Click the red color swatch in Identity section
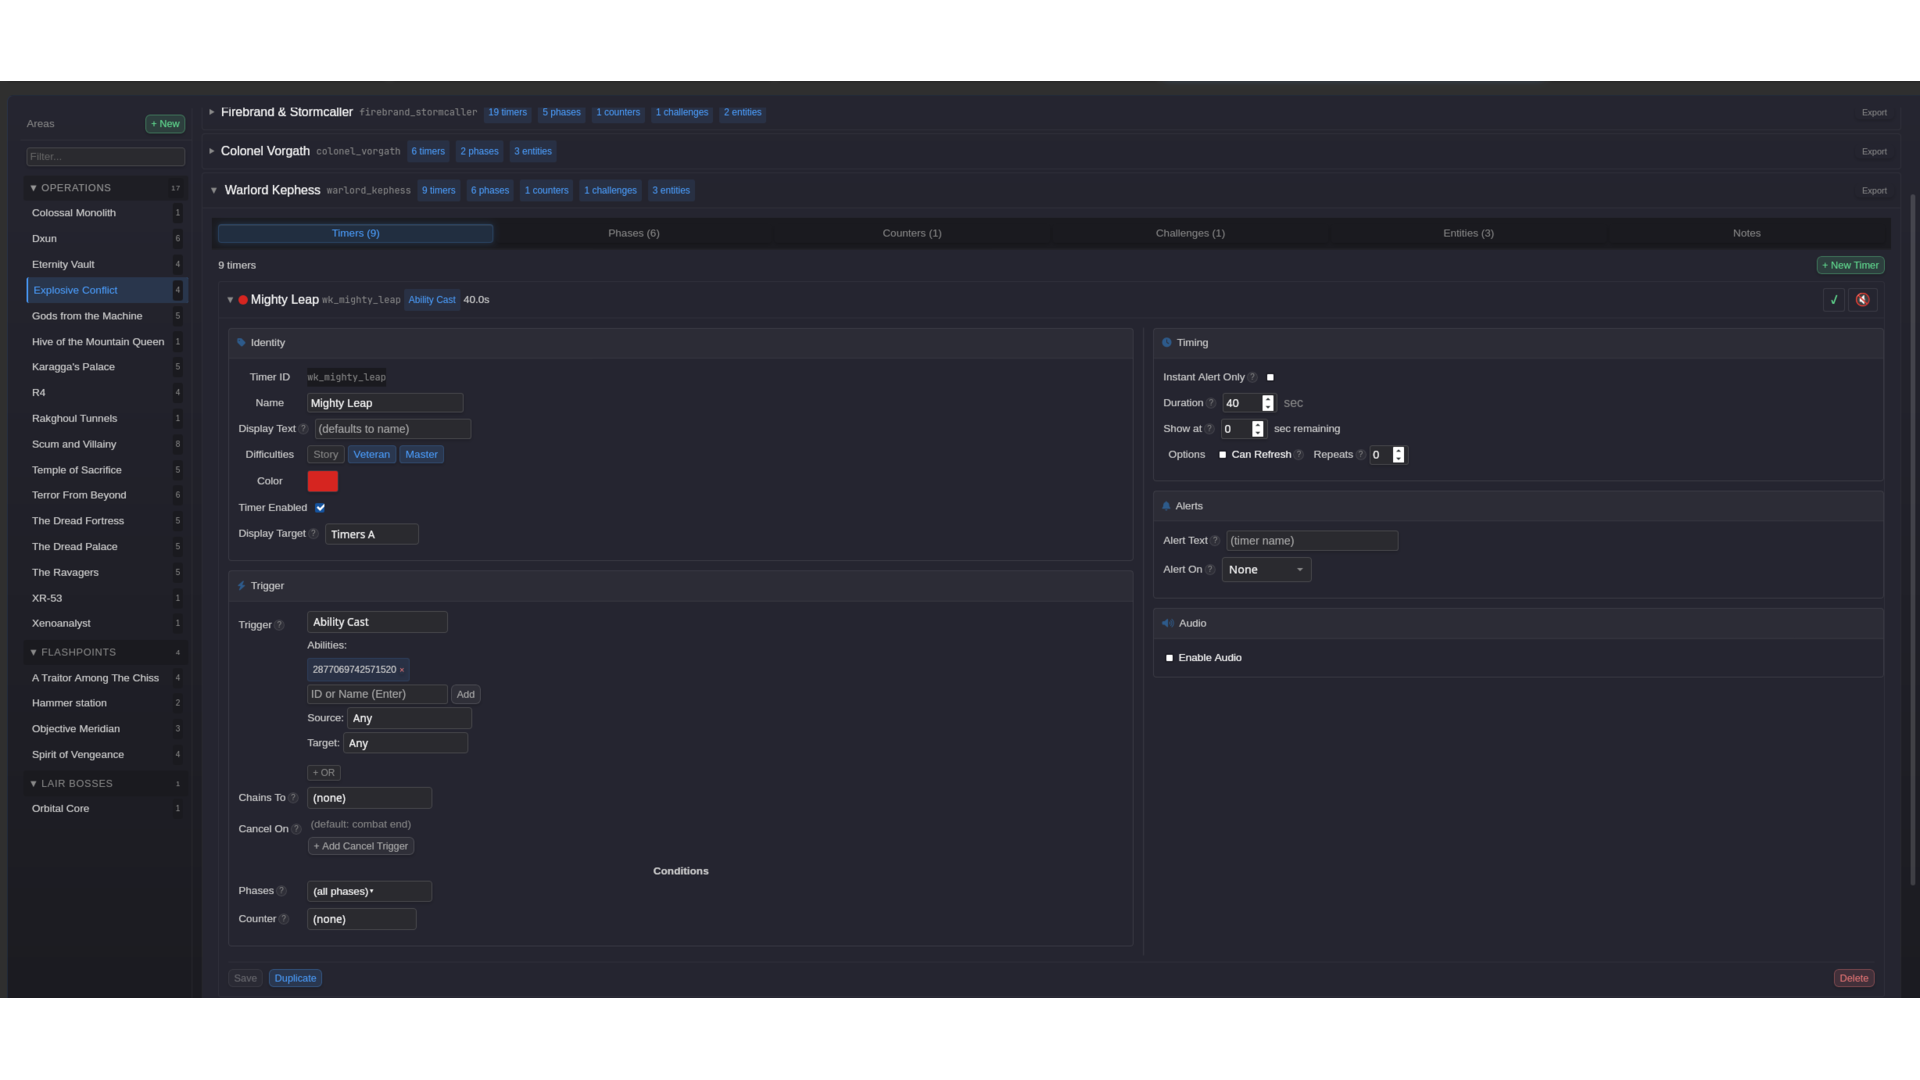 pyautogui.click(x=322, y=481)
